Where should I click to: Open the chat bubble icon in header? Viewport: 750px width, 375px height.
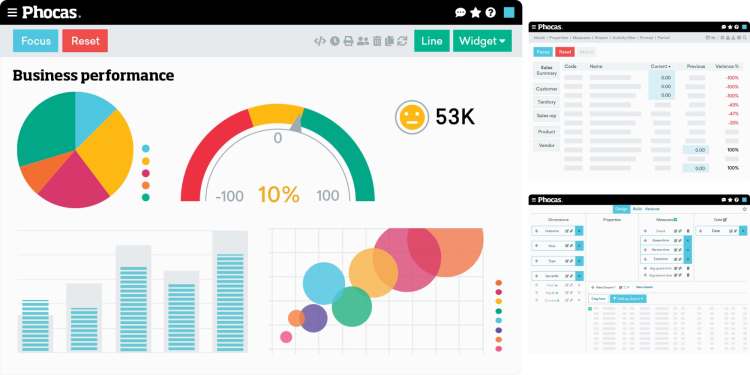[460, 12]
